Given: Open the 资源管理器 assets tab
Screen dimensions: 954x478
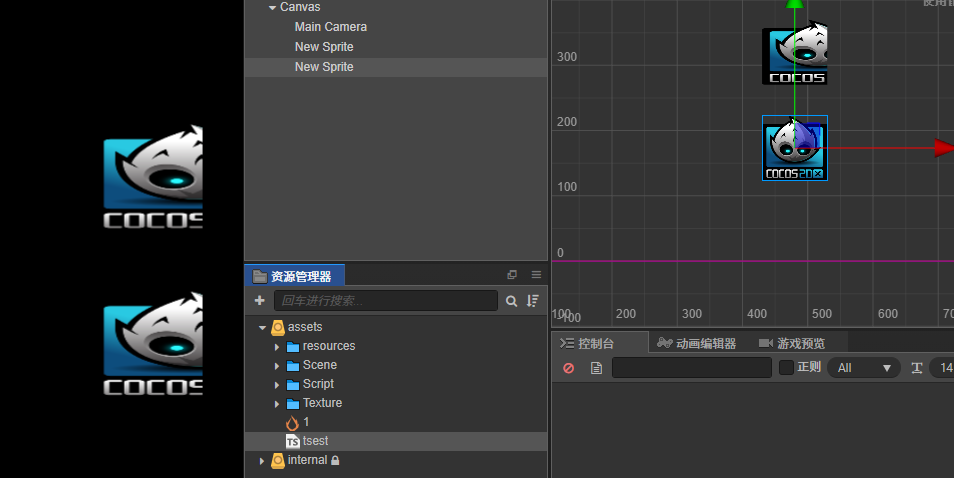Looking at the screenshot, I should pyautogui.click(x=294, y=276).
